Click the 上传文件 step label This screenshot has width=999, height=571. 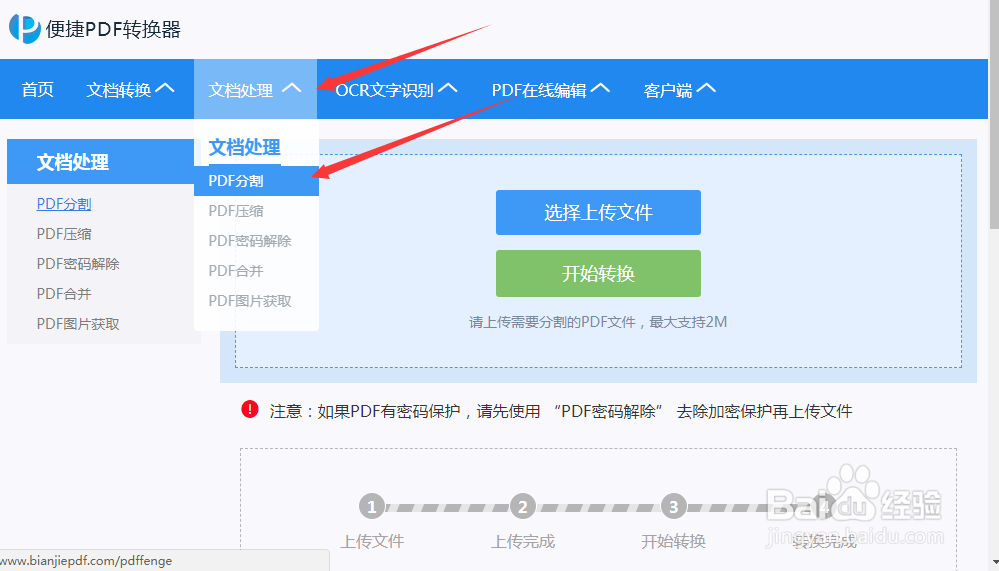pos(372,541)
